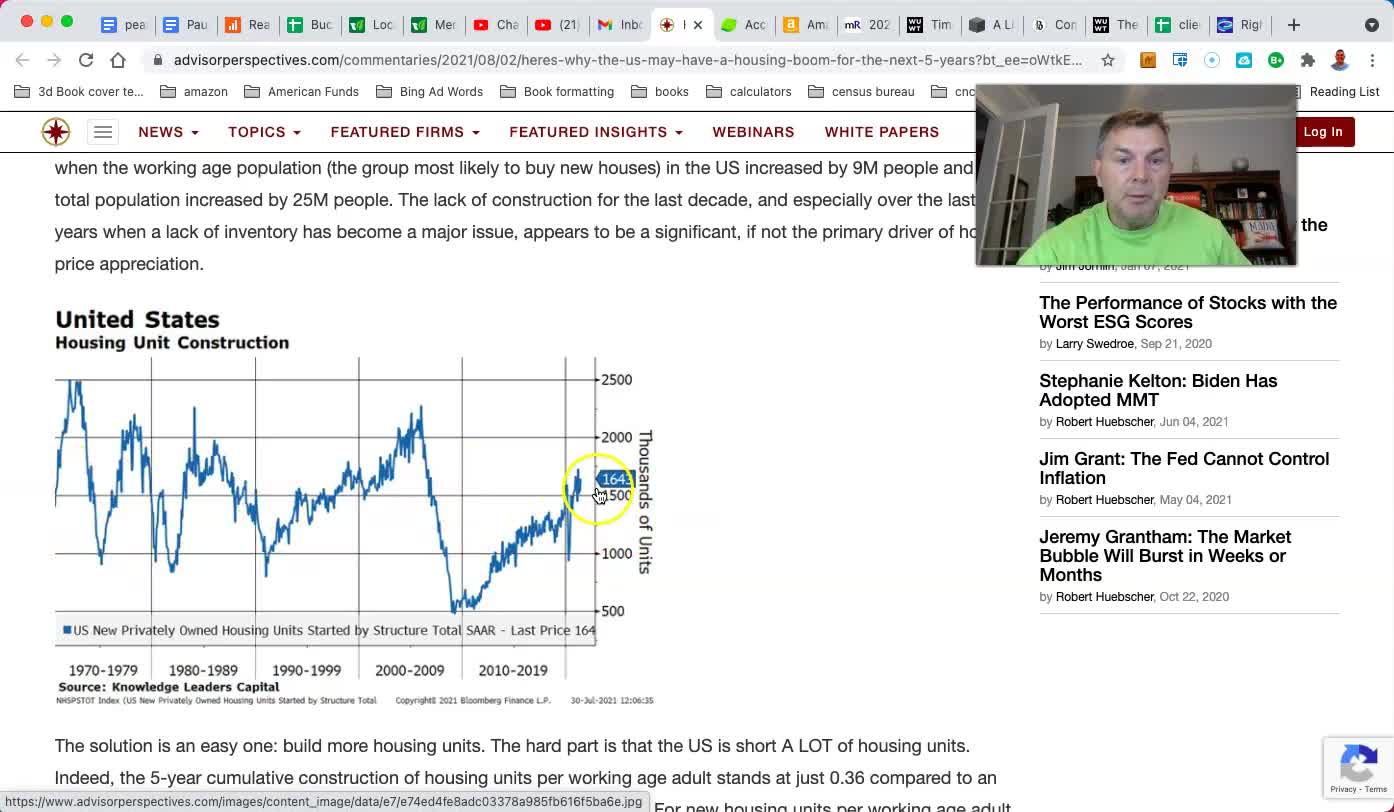Click the blue window-shield extension icon
The width and height of the screenshot is (1394, 812).
point(1180,60)
